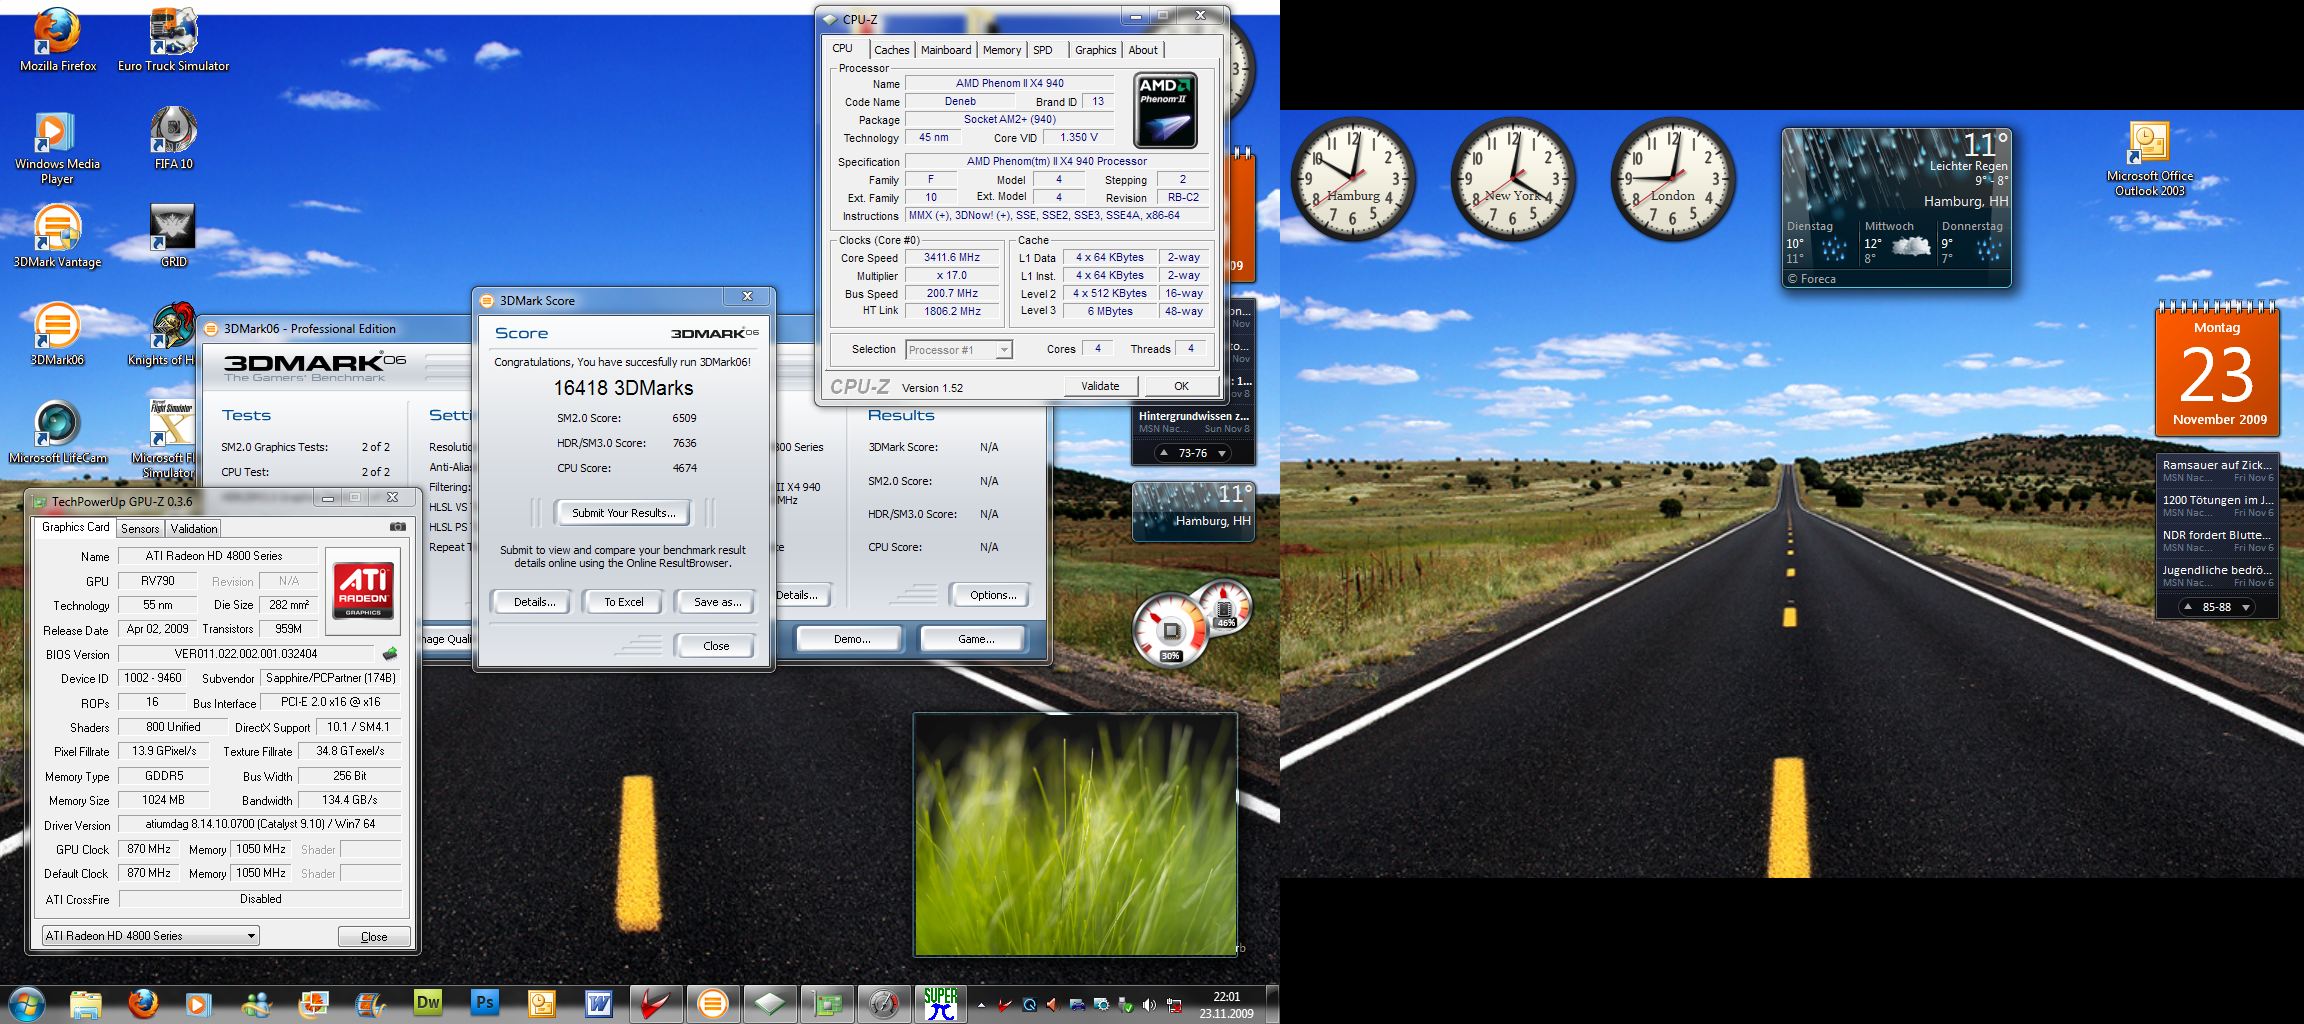Switch to CPU-Z taskbar button
This screenshot has width=2304, height=1024.
tap(770, 1003)
